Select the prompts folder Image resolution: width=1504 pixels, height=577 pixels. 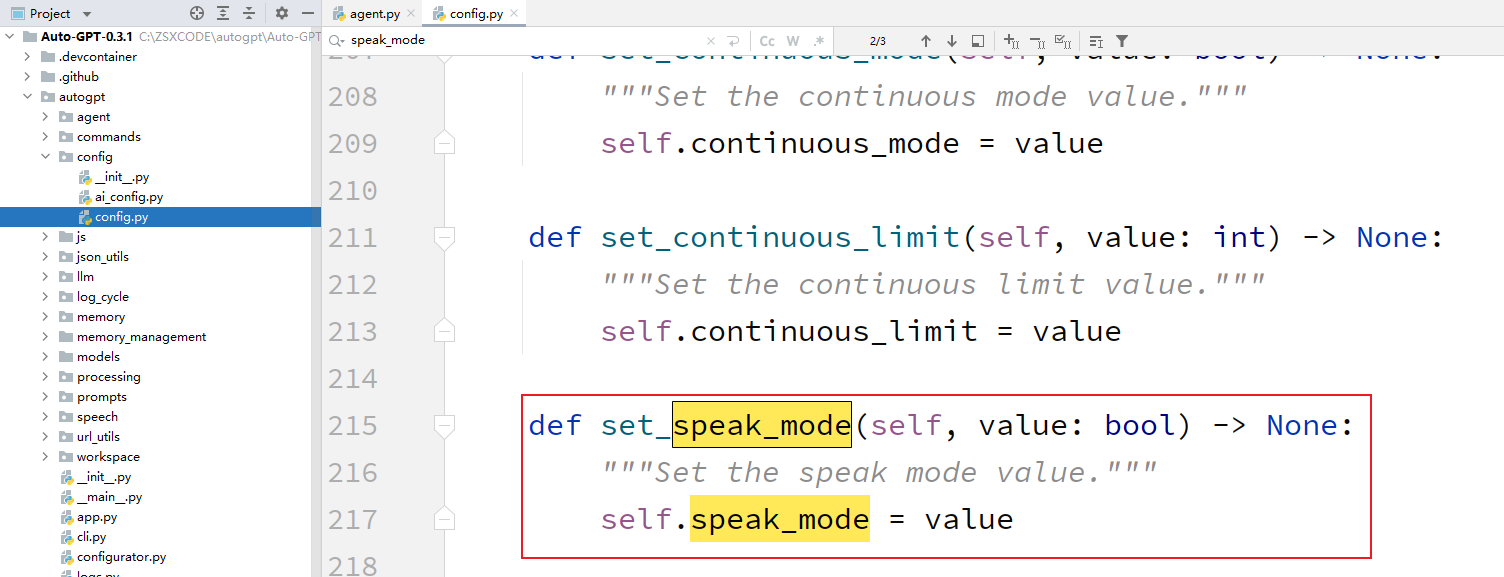pos(101,397)
